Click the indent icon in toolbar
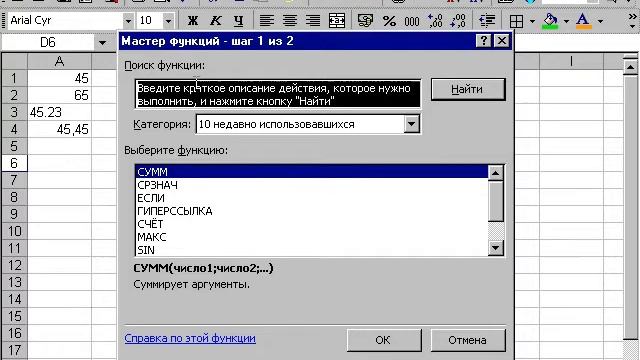The width and height of the screenshot is (640, 360). tap(487, 20)
